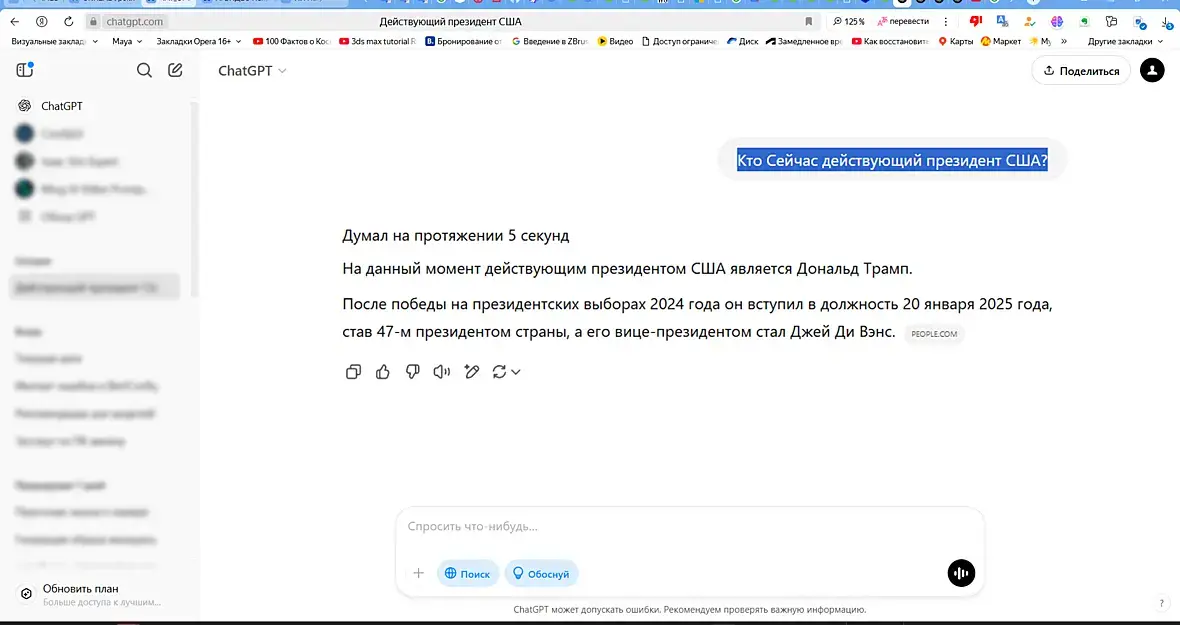Give the response a thumbs up
Screen dimensions: 1180x625
(x=383, y=372)
